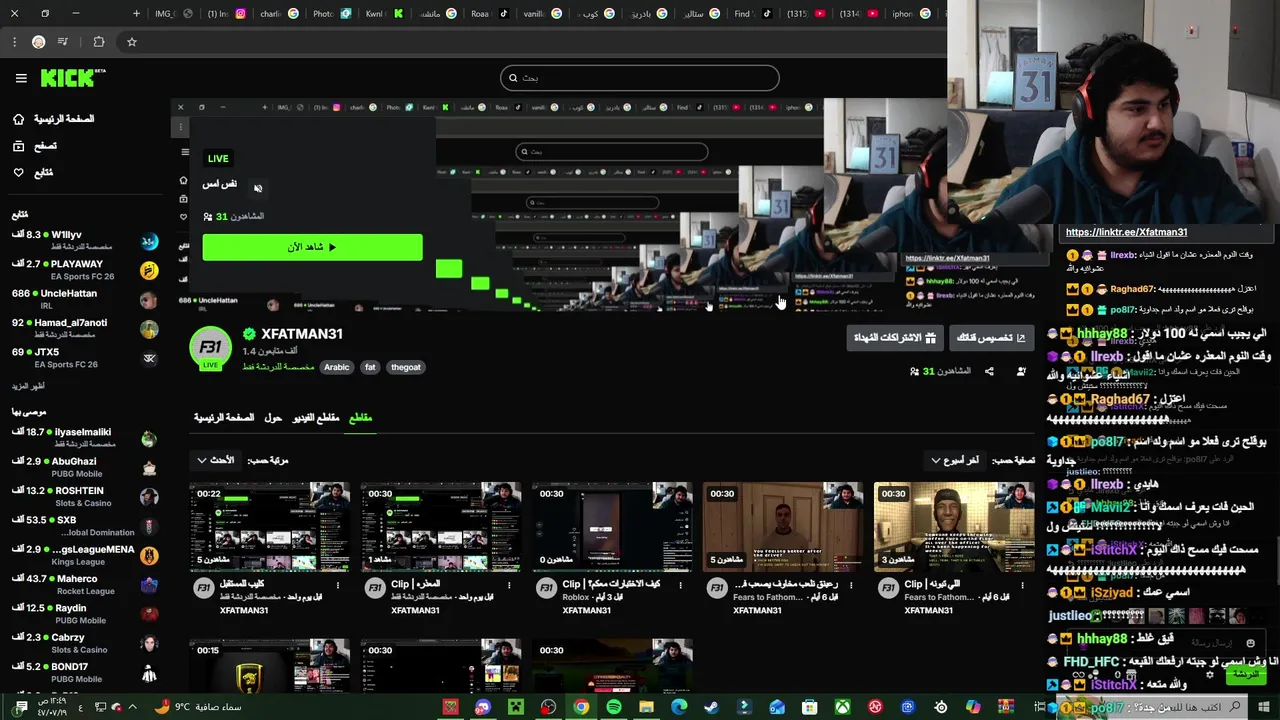Open File Explorer from the taskbar
The image size is (1280, 720).
coord(647,707)
